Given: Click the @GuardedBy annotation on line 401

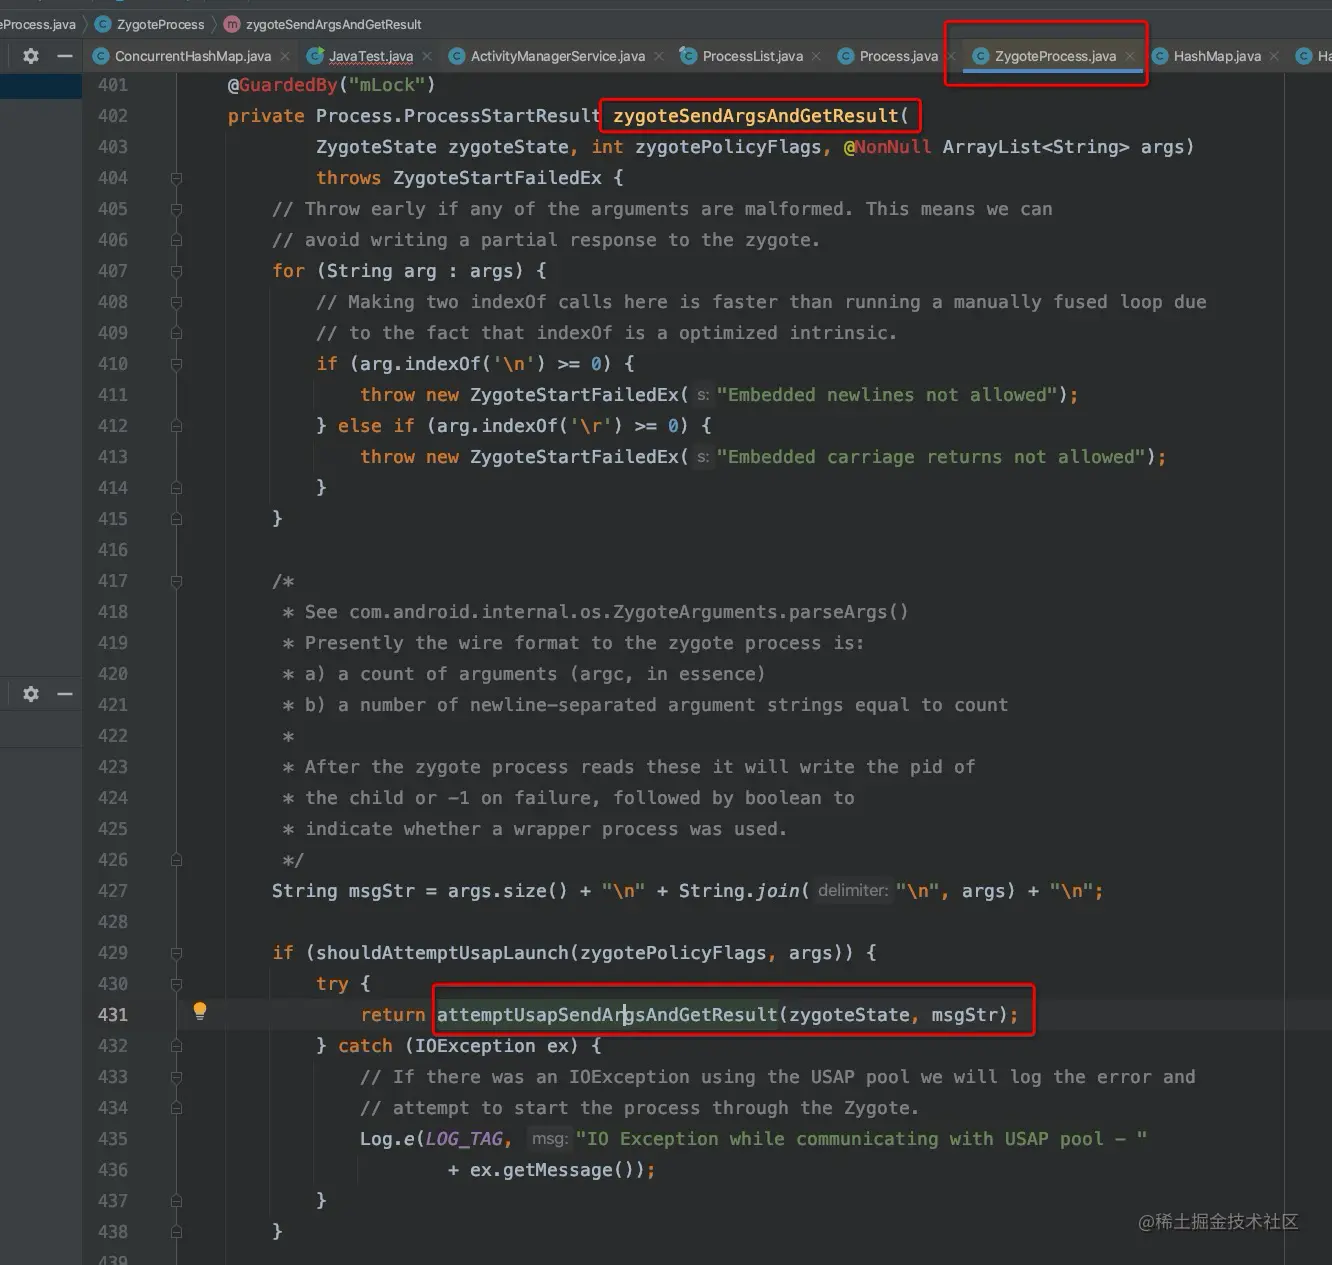Looking at the screenshot, I should [282, 85].
